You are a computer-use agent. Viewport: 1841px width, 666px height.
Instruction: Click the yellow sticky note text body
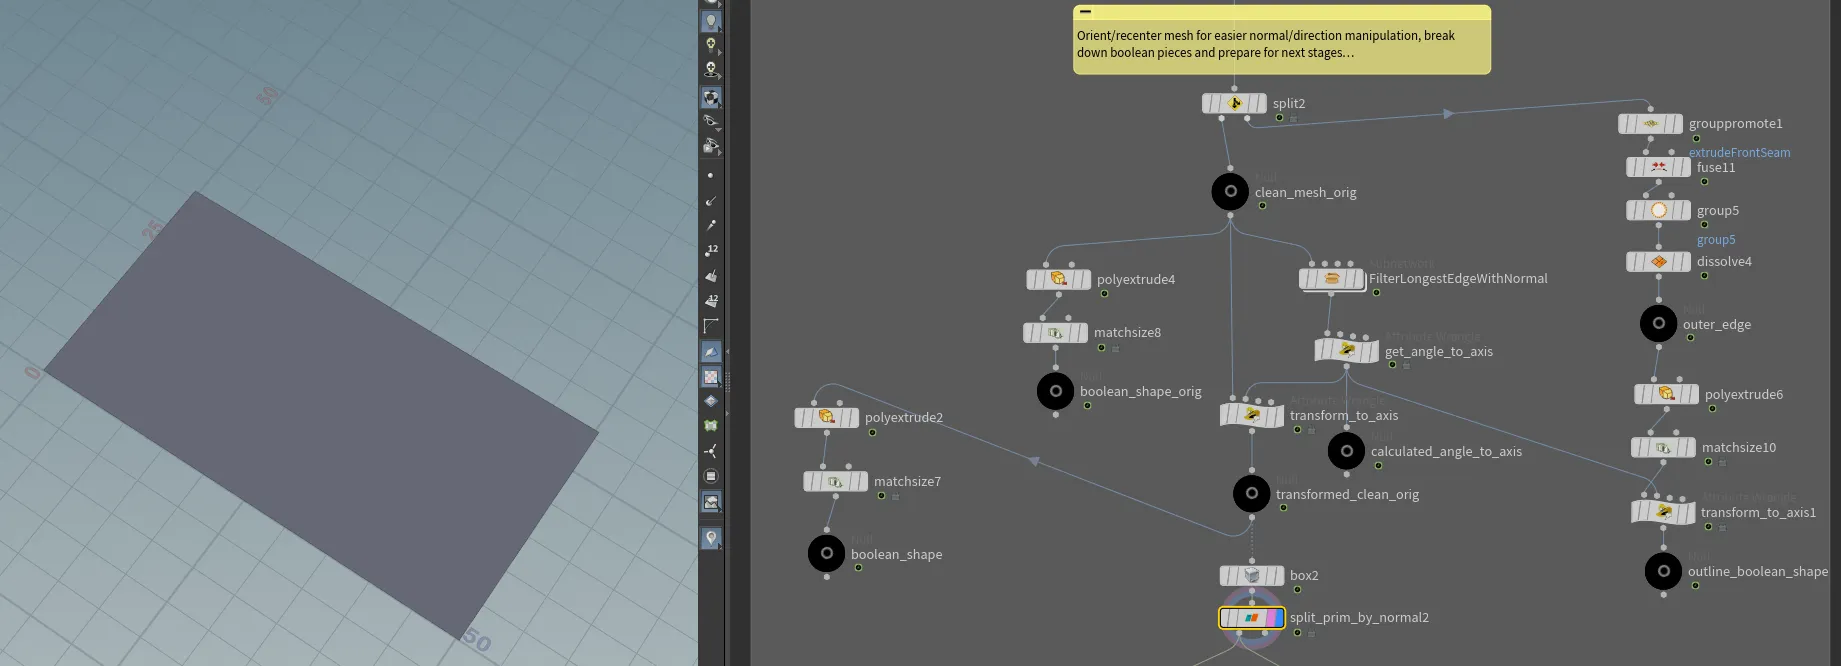tap(1266, 44)
